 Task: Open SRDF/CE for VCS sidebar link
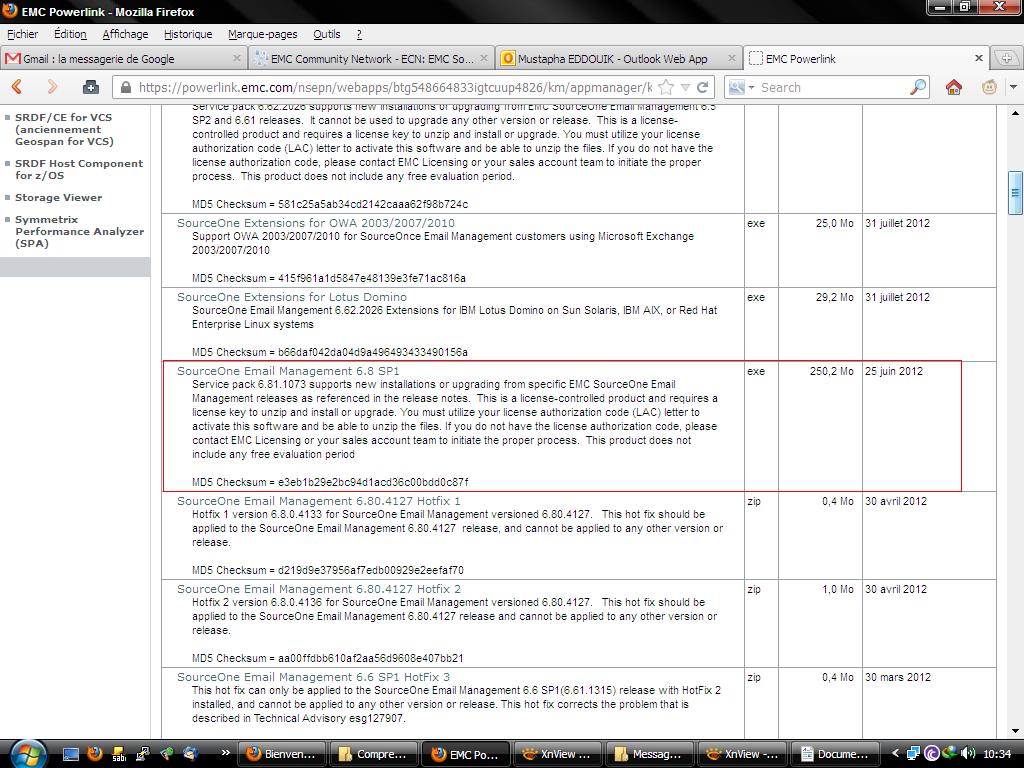coord(64,129)
